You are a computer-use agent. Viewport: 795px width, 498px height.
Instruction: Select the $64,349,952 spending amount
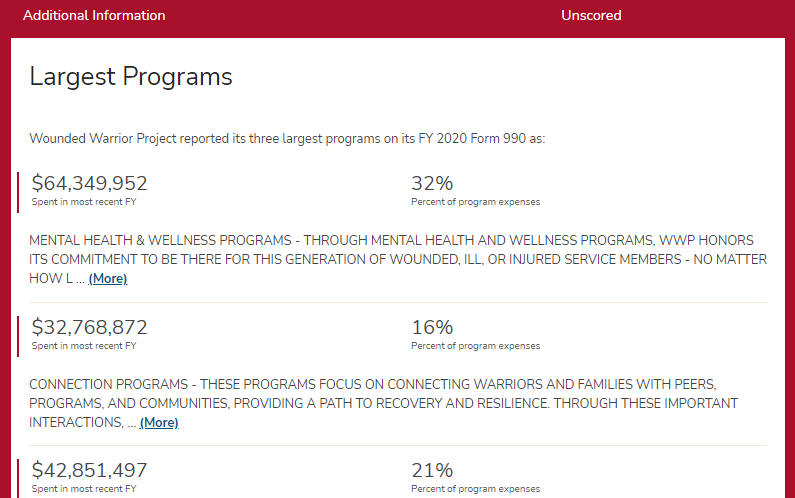(x=89, y=183)
